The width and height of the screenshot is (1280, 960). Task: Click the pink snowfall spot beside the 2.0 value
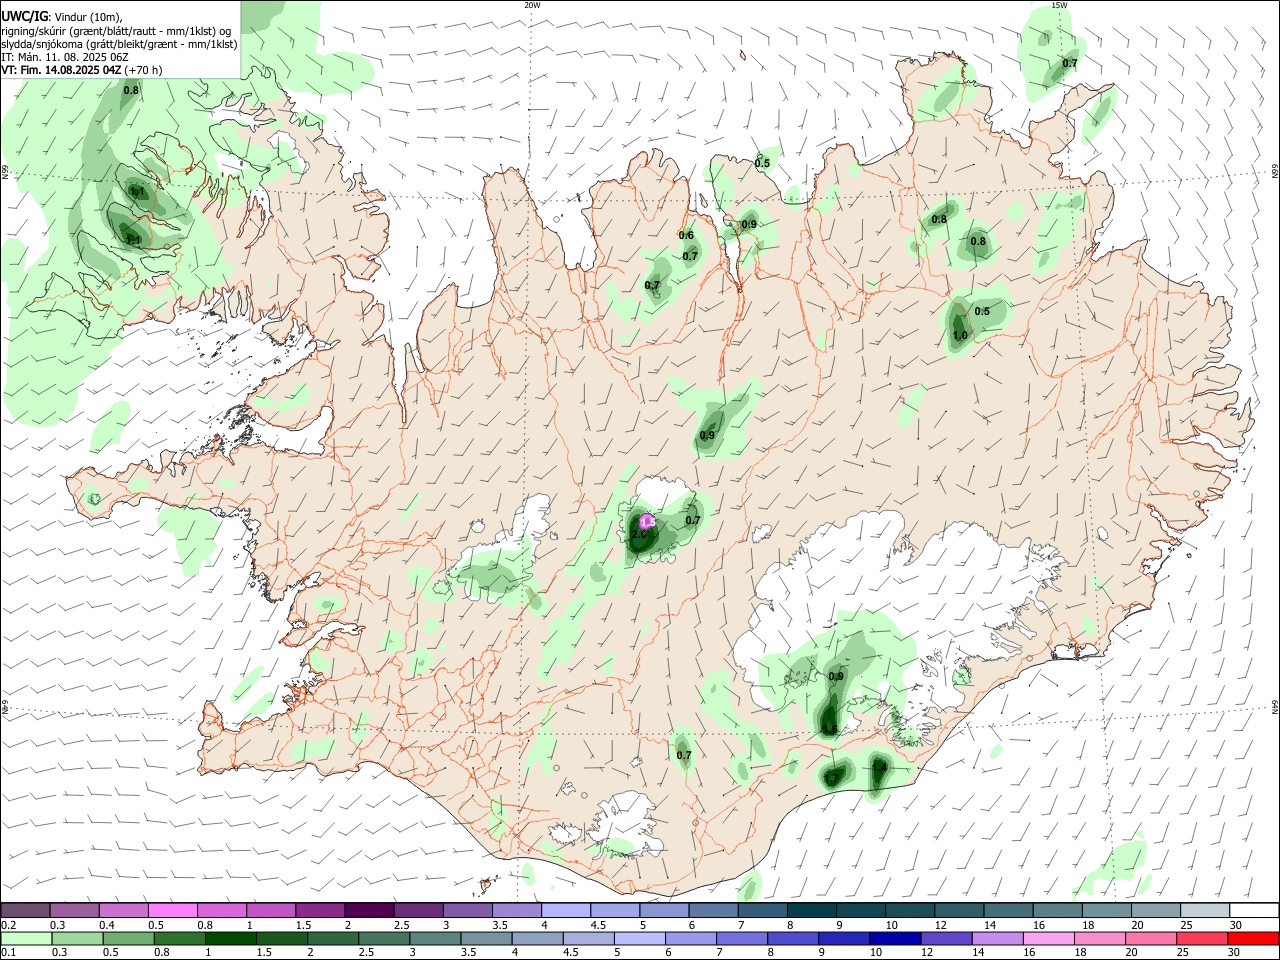[647, 521]
